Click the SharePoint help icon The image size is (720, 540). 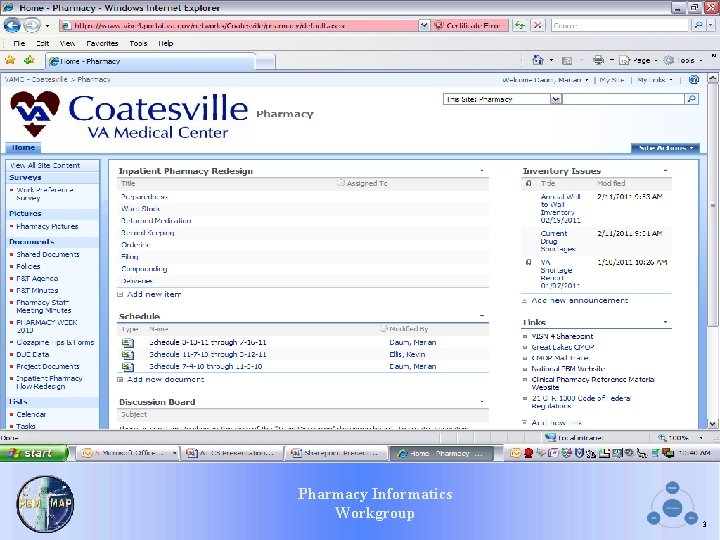click(694, 79)
